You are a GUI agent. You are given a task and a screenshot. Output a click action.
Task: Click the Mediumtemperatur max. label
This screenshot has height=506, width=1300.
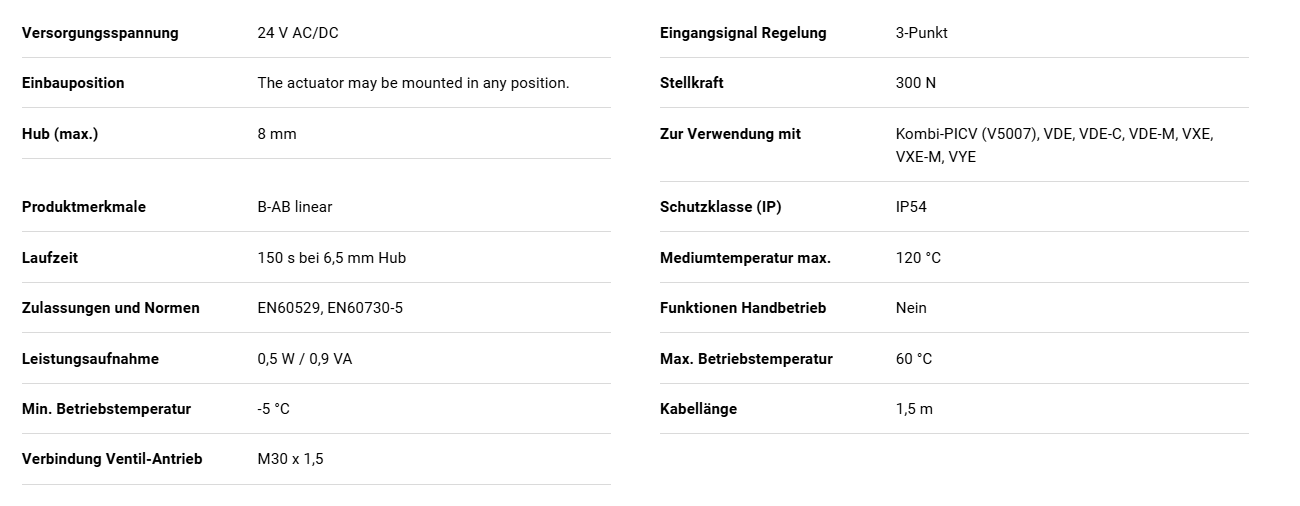(x=745, y=258)
